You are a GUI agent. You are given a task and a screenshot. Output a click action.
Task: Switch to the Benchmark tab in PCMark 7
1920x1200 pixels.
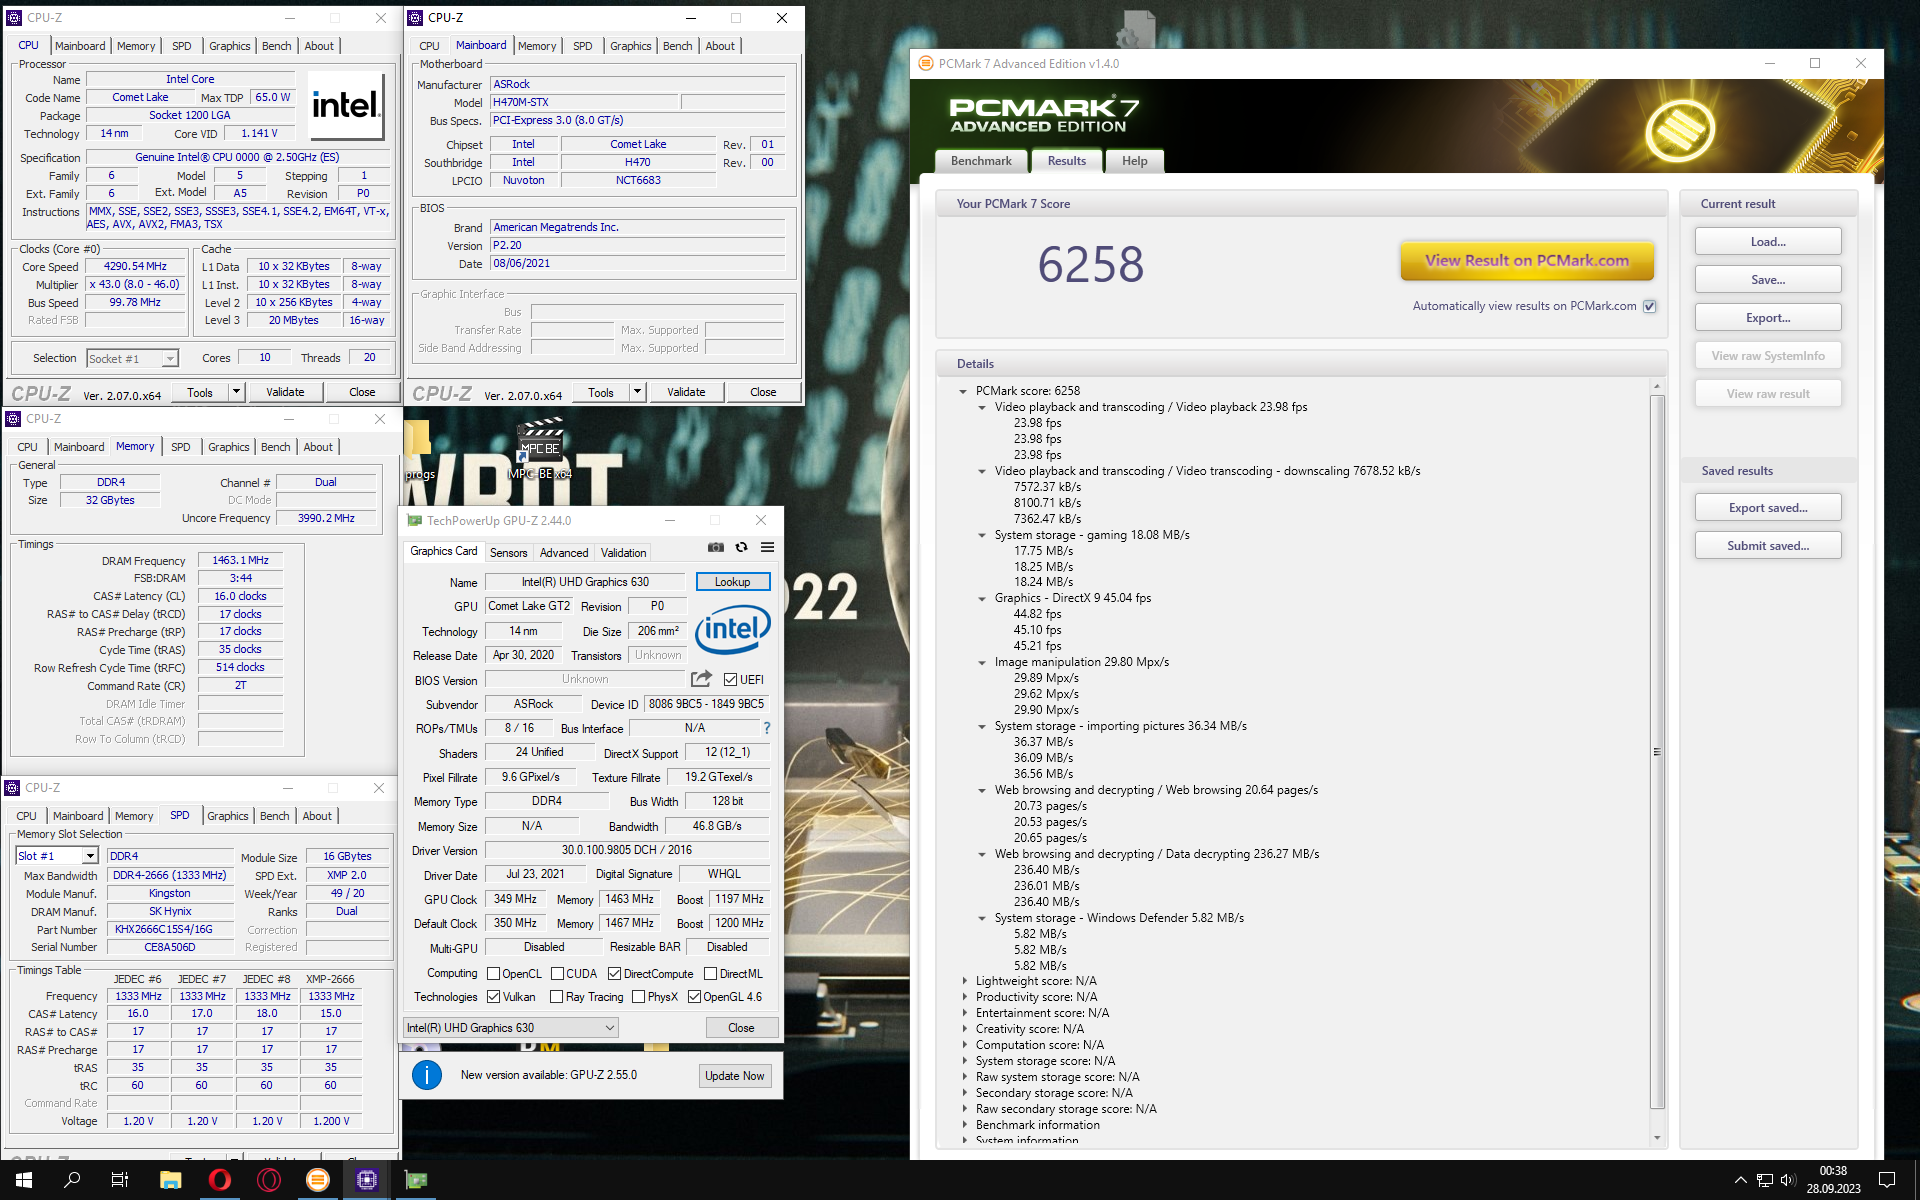tap(981, 161)
